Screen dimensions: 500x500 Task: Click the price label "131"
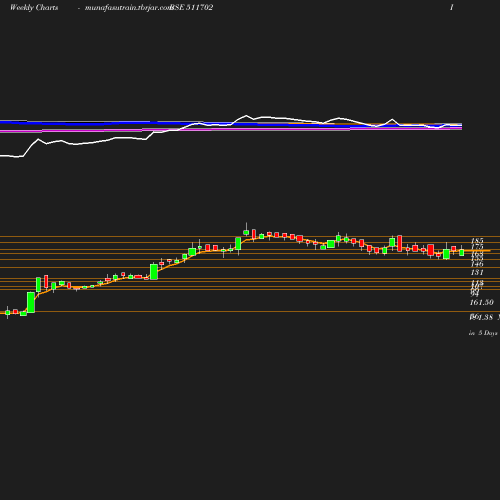click(x=477, y=272)
